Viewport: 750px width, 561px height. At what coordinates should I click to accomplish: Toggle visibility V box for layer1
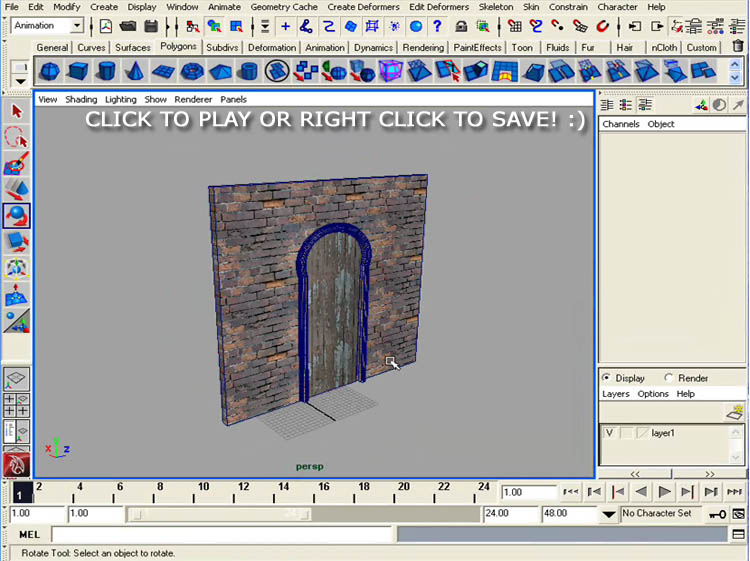point(609,433)
